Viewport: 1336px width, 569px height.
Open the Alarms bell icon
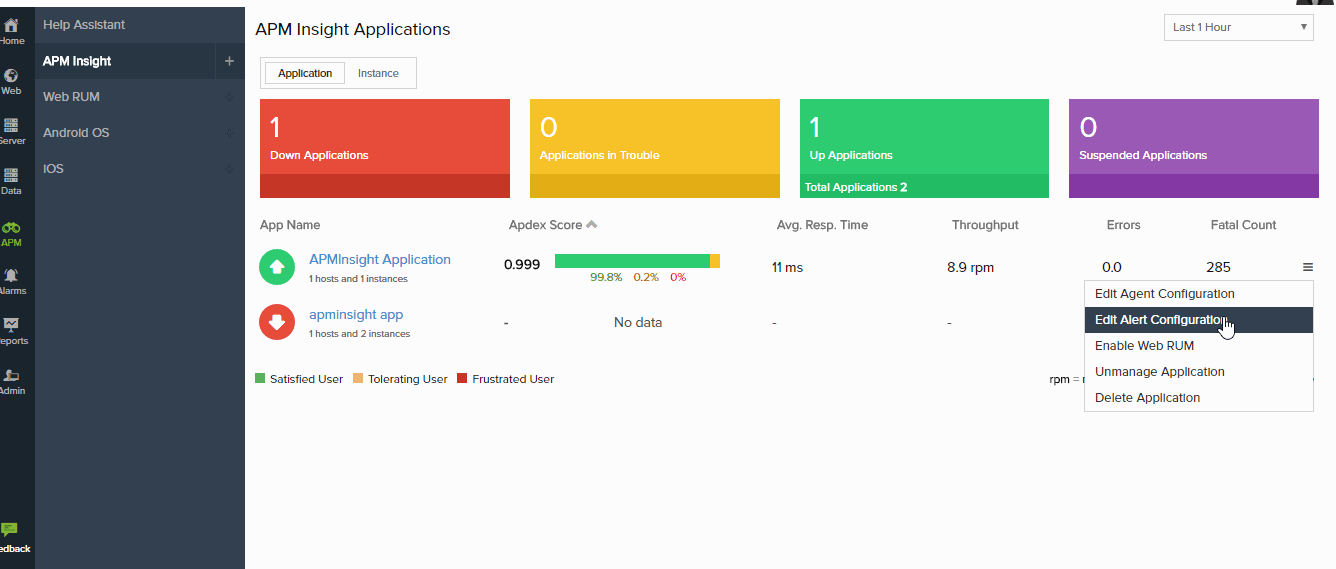[11, 275]
